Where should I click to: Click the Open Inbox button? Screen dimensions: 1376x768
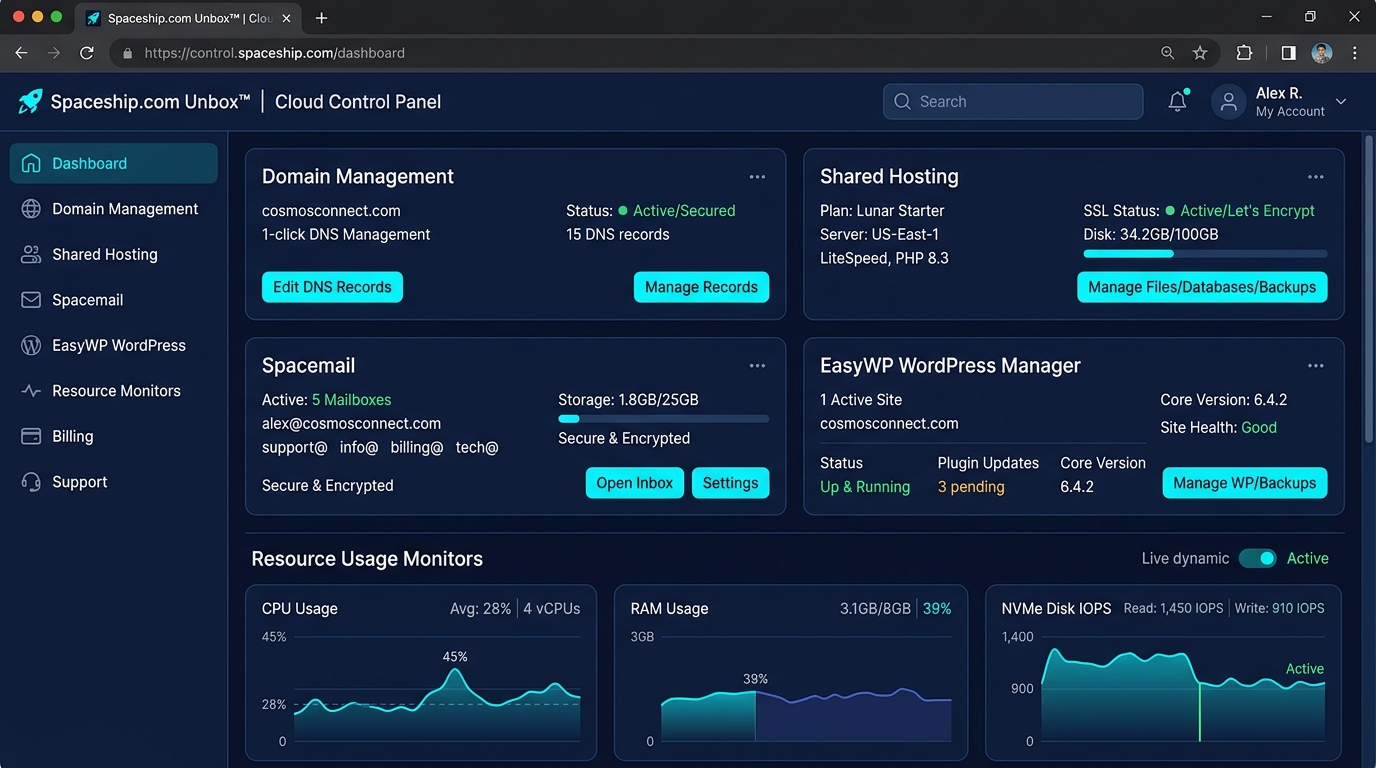pyautogui.click(x=635, y=483)
